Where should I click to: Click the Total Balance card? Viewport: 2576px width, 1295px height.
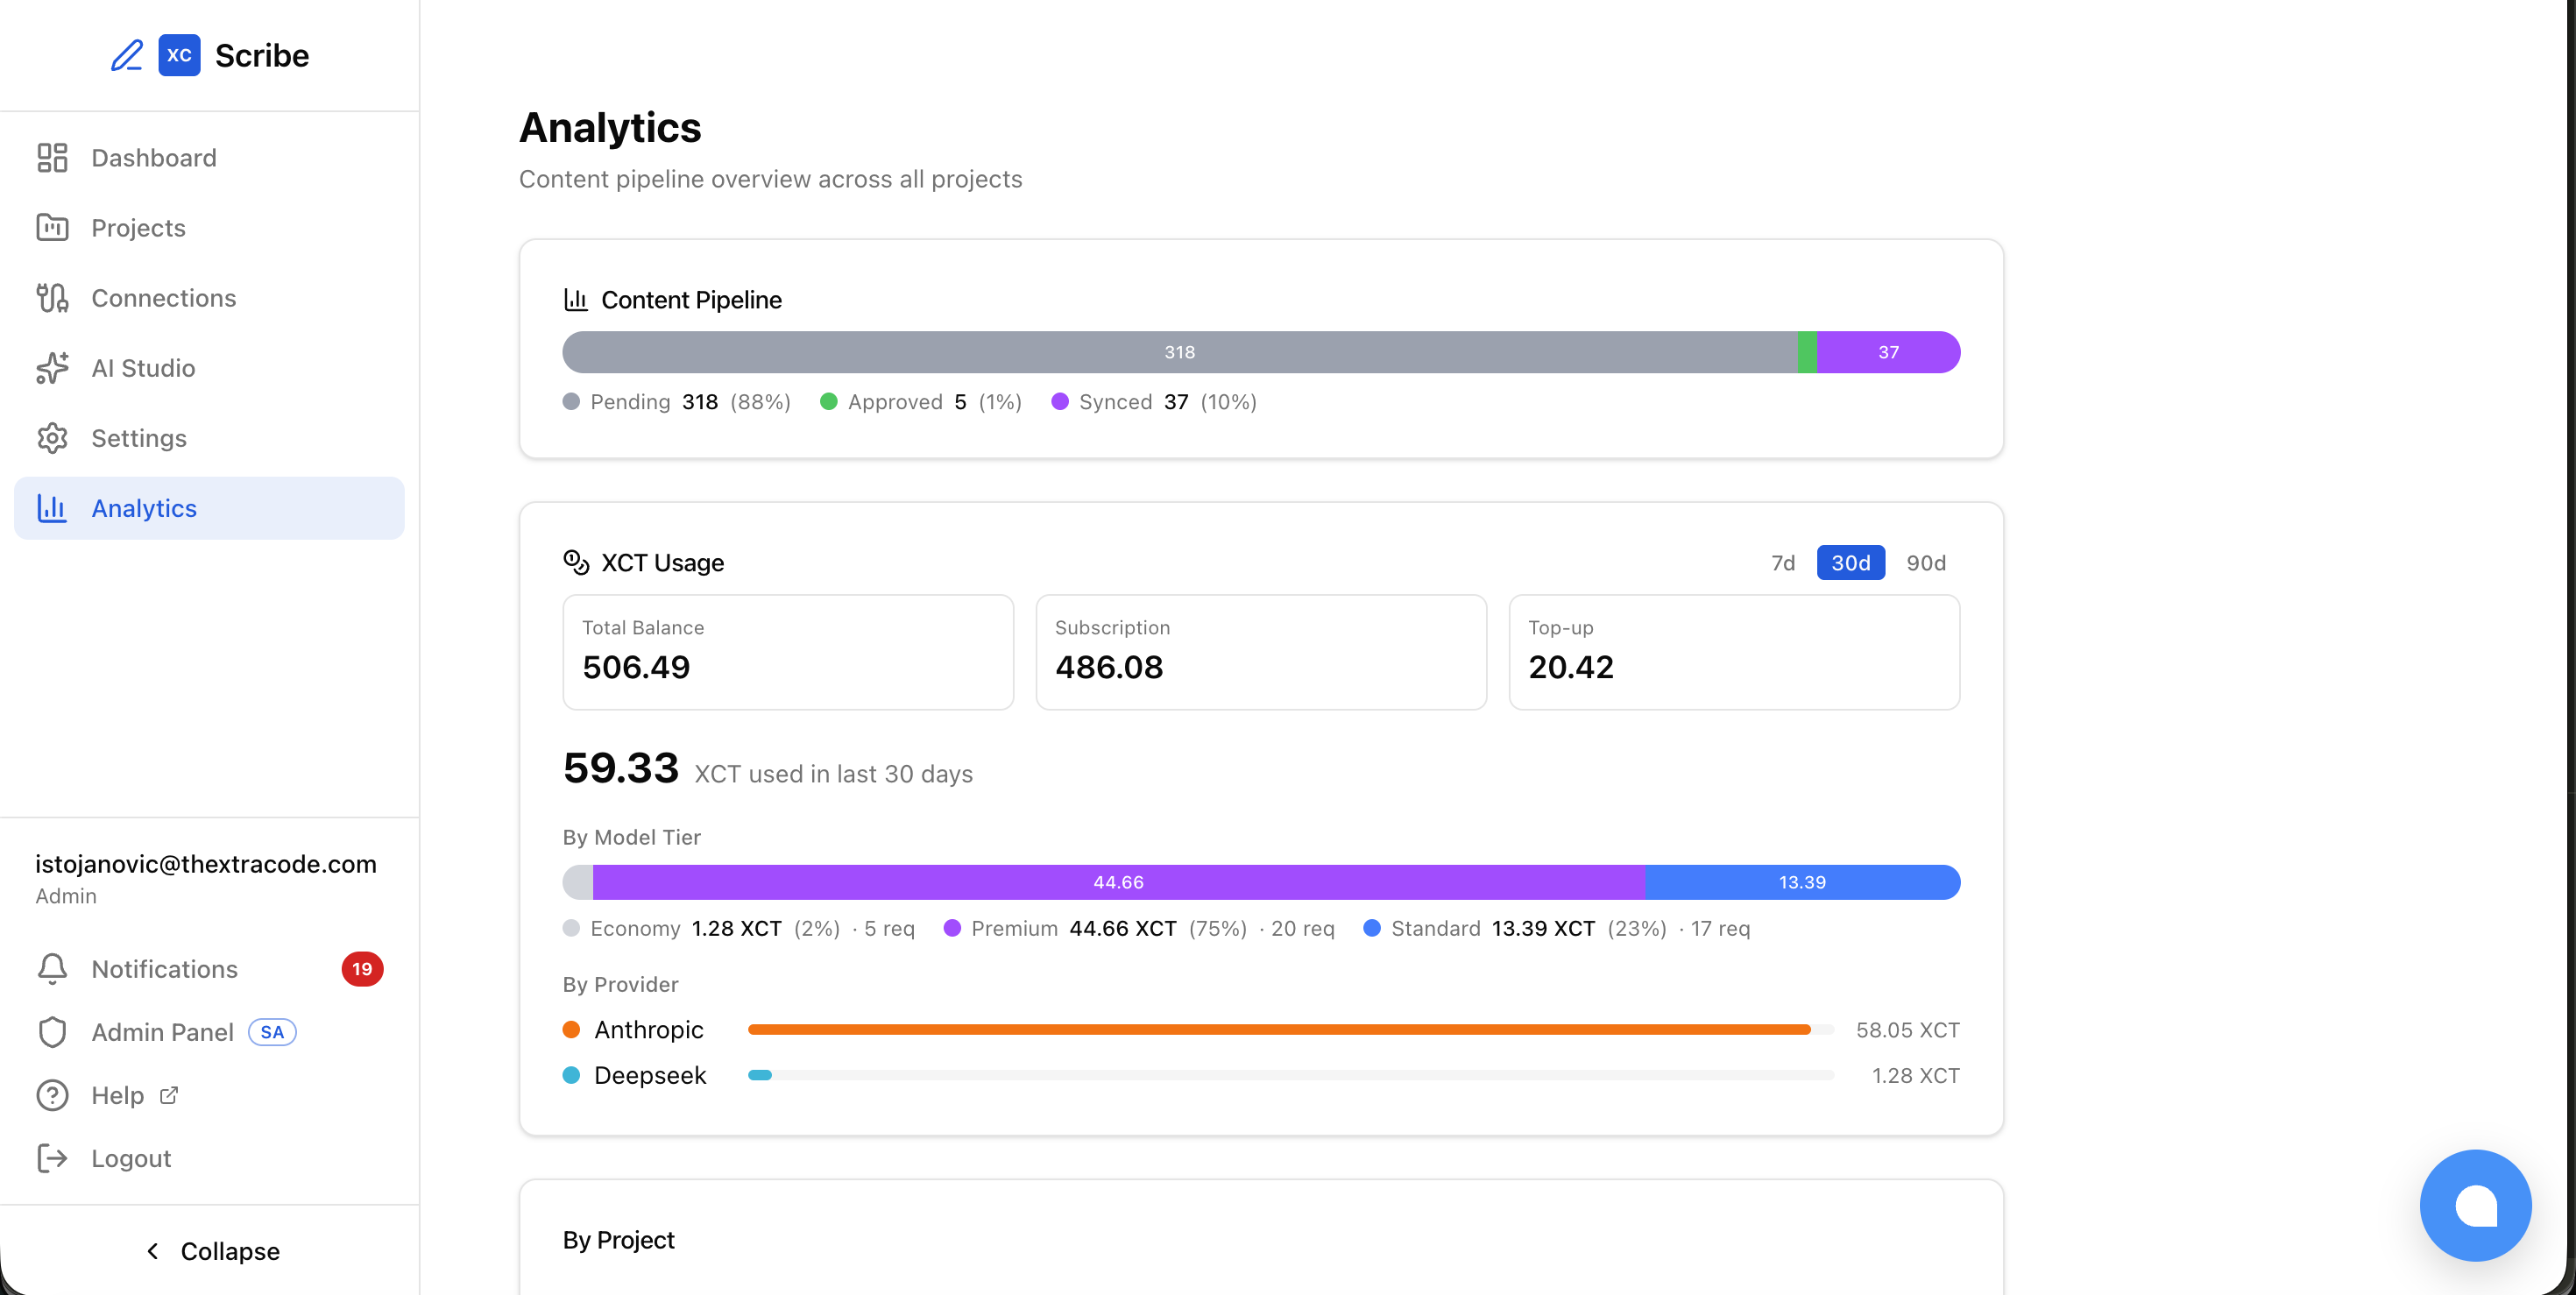[x=788, y=652]
